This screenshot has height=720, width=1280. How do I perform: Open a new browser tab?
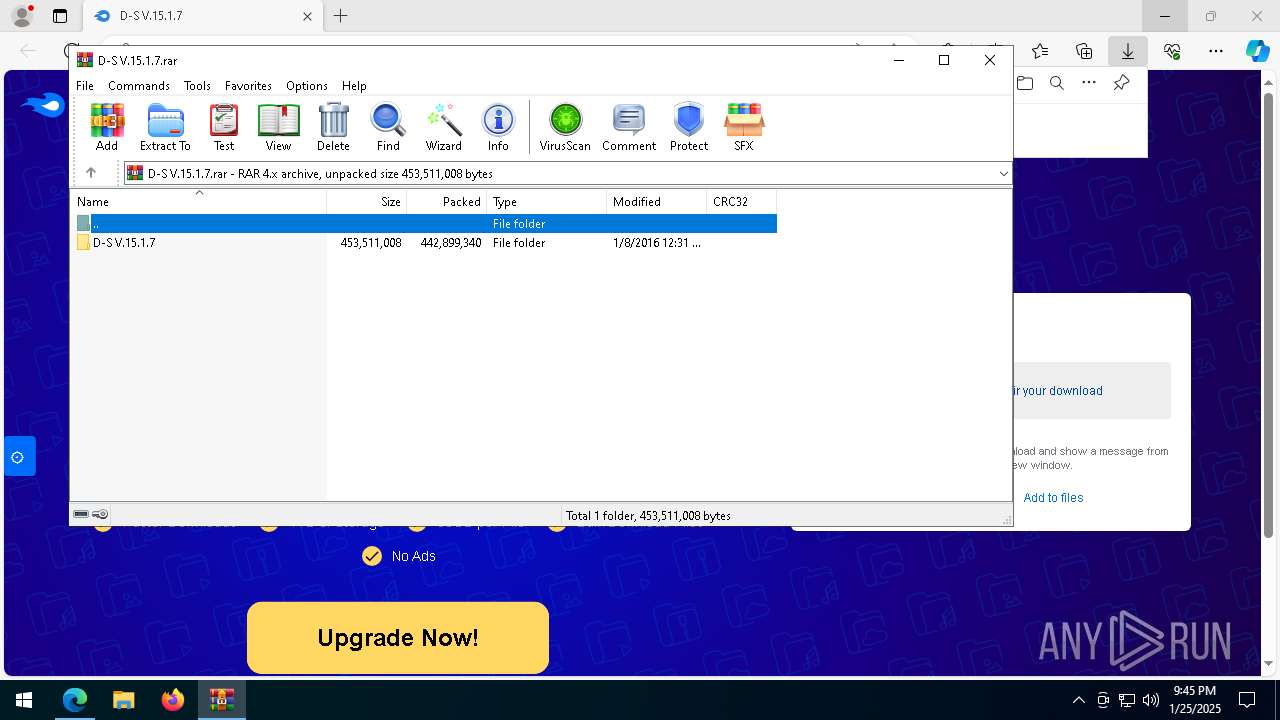coord(341,16)
